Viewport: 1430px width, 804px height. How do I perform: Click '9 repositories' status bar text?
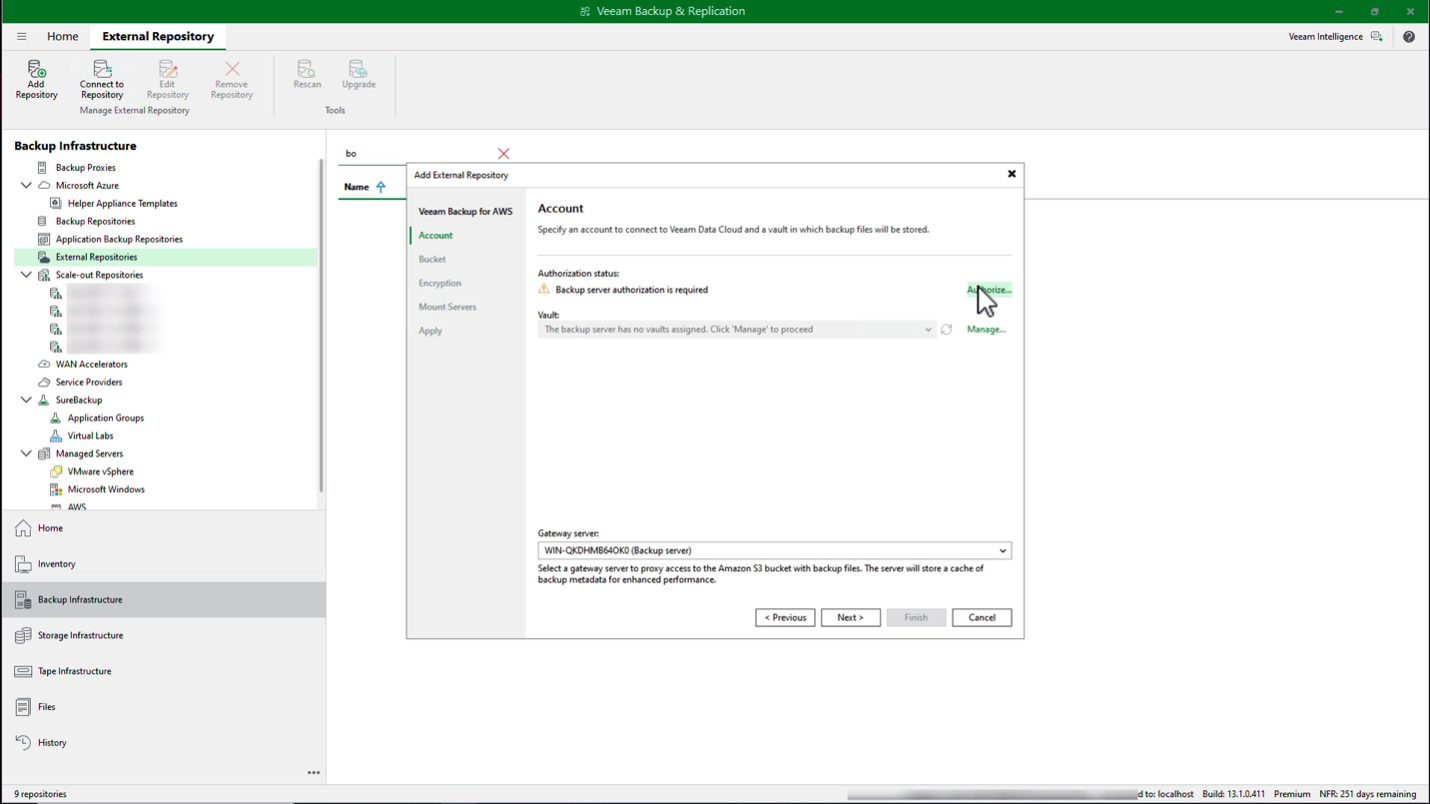(x=40, y=794)
